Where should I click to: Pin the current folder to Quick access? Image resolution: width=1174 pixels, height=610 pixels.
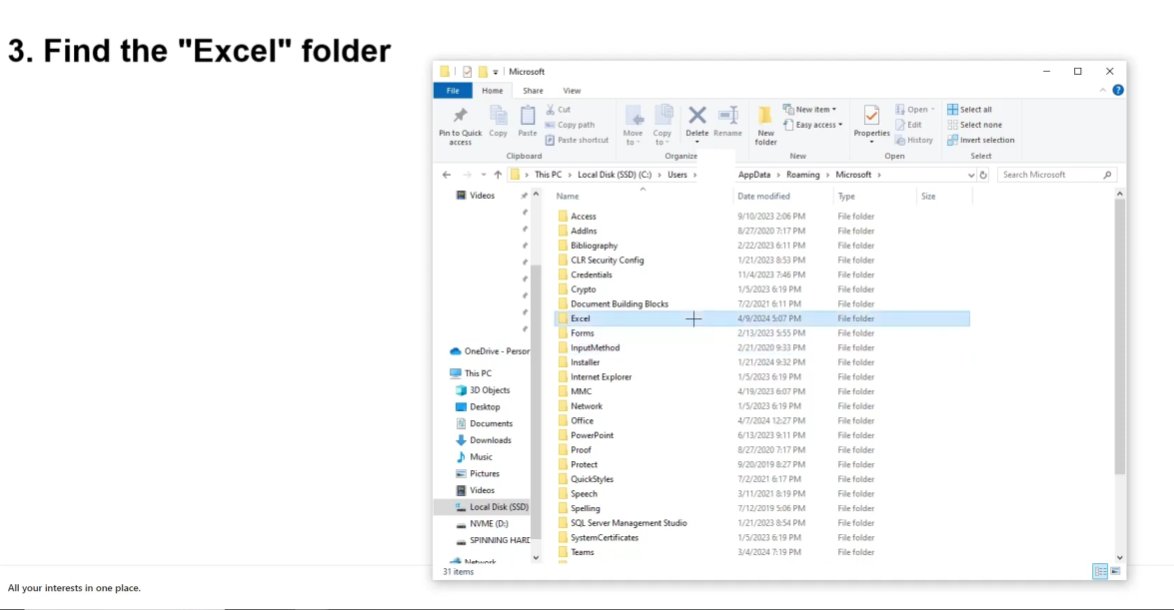(x=459, y=124)
